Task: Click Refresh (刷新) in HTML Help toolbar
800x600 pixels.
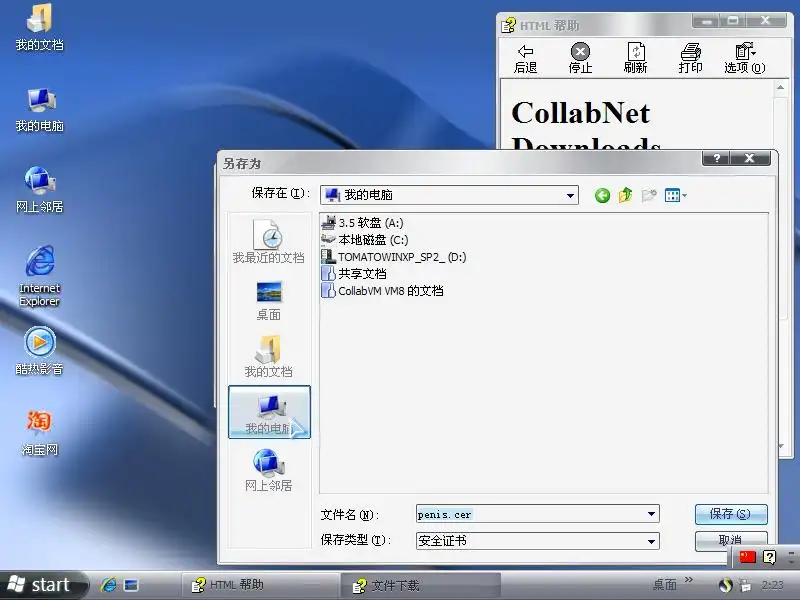Action: (635, 59)
